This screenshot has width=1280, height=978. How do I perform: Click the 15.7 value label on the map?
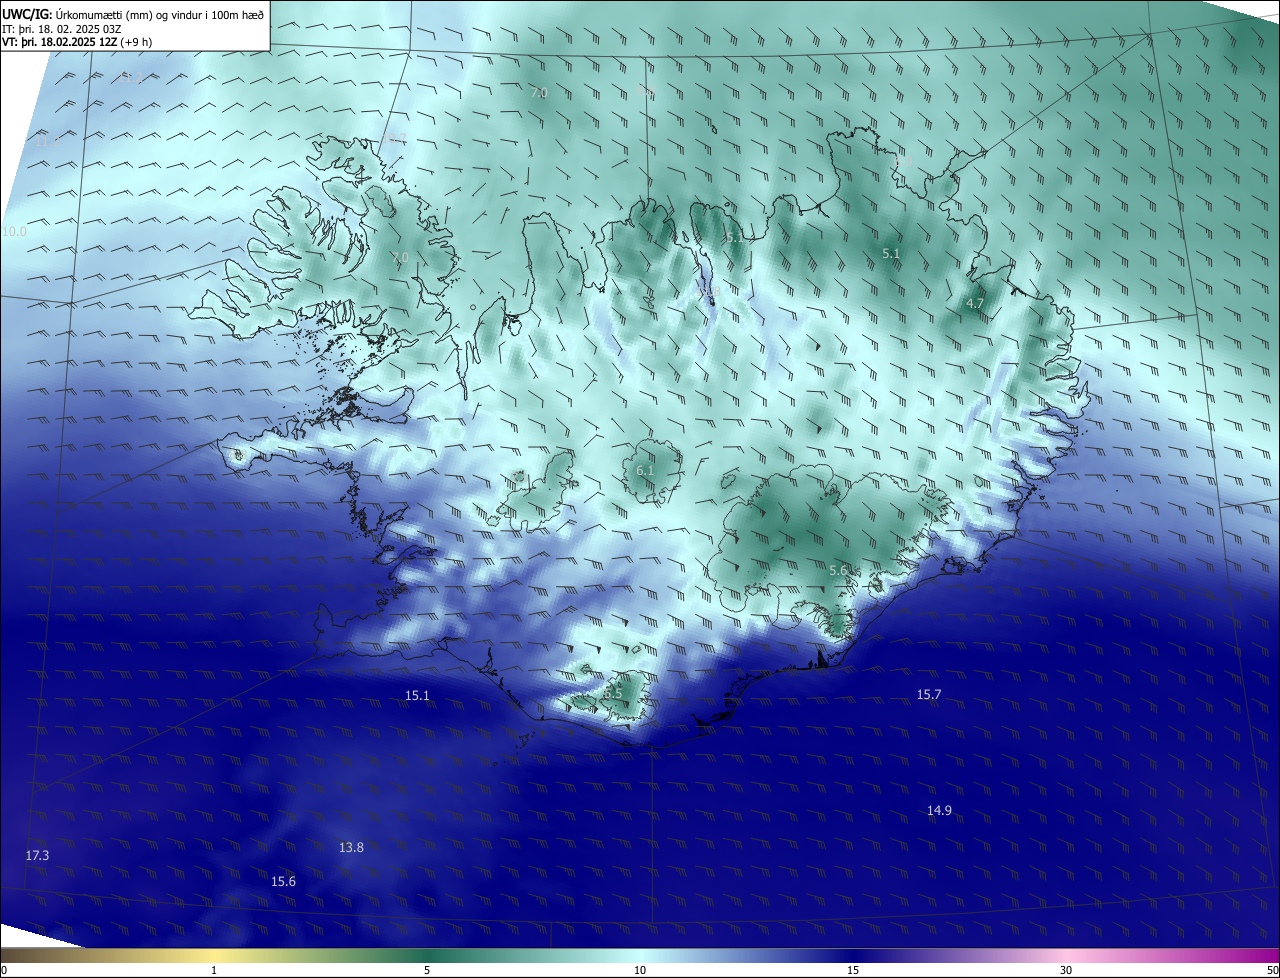point(929,694)
